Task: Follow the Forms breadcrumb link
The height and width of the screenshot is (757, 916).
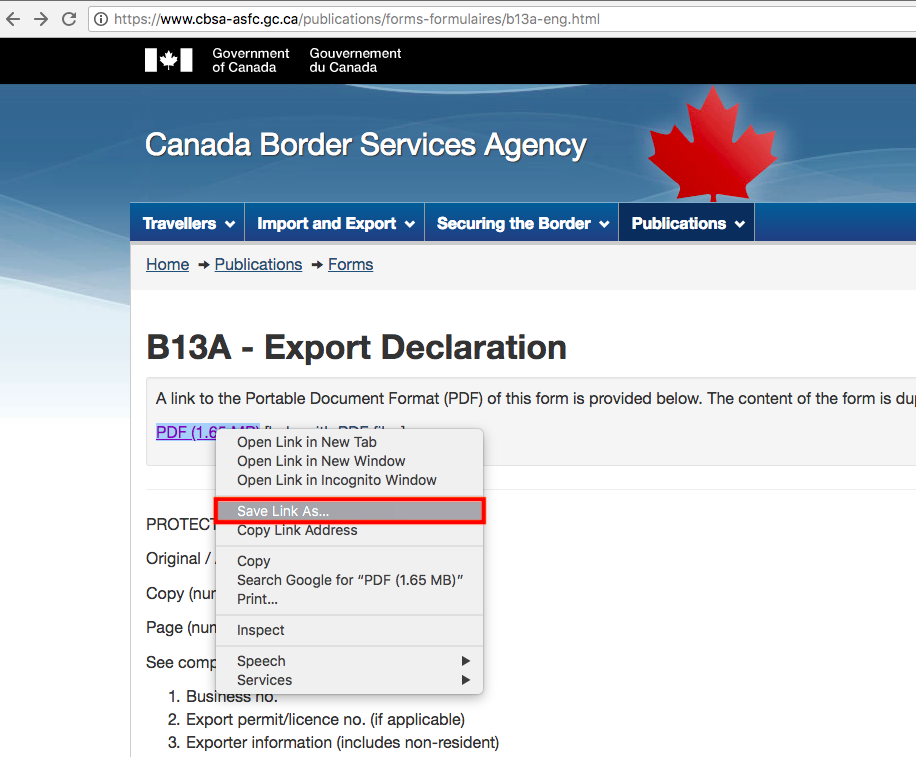Action: tap(351, 265)
